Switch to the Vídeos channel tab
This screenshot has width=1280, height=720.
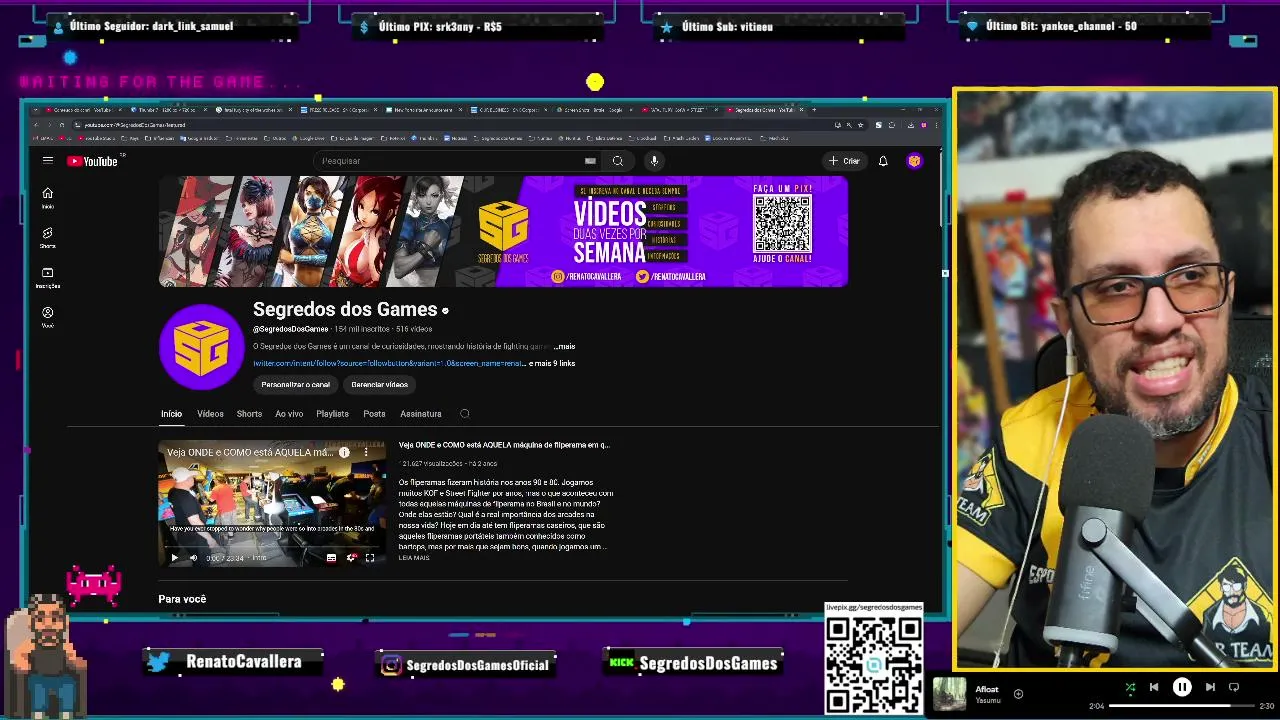(x=210, y=414)
